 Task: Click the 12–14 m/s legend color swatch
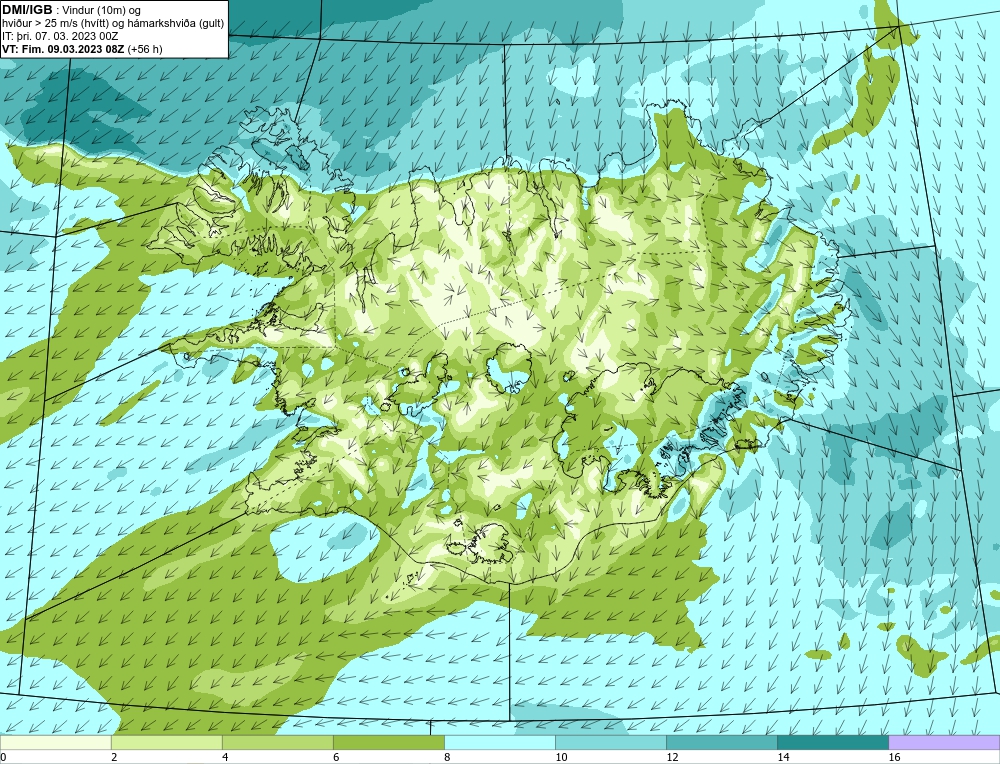click(722, 742)
